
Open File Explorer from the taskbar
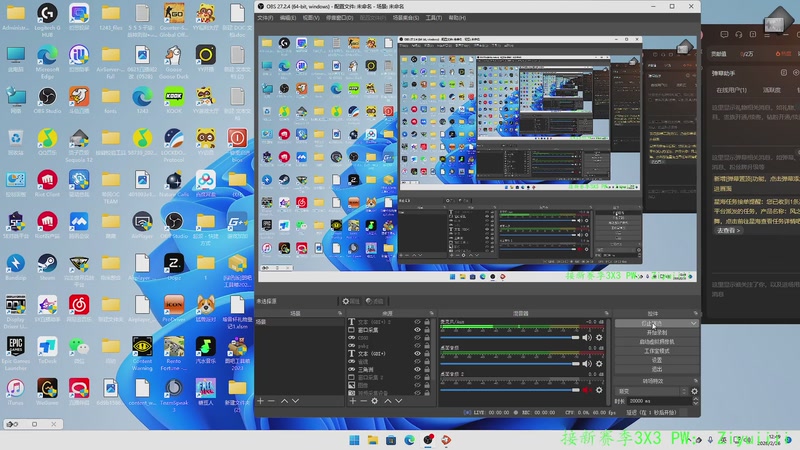pos(372,440)
